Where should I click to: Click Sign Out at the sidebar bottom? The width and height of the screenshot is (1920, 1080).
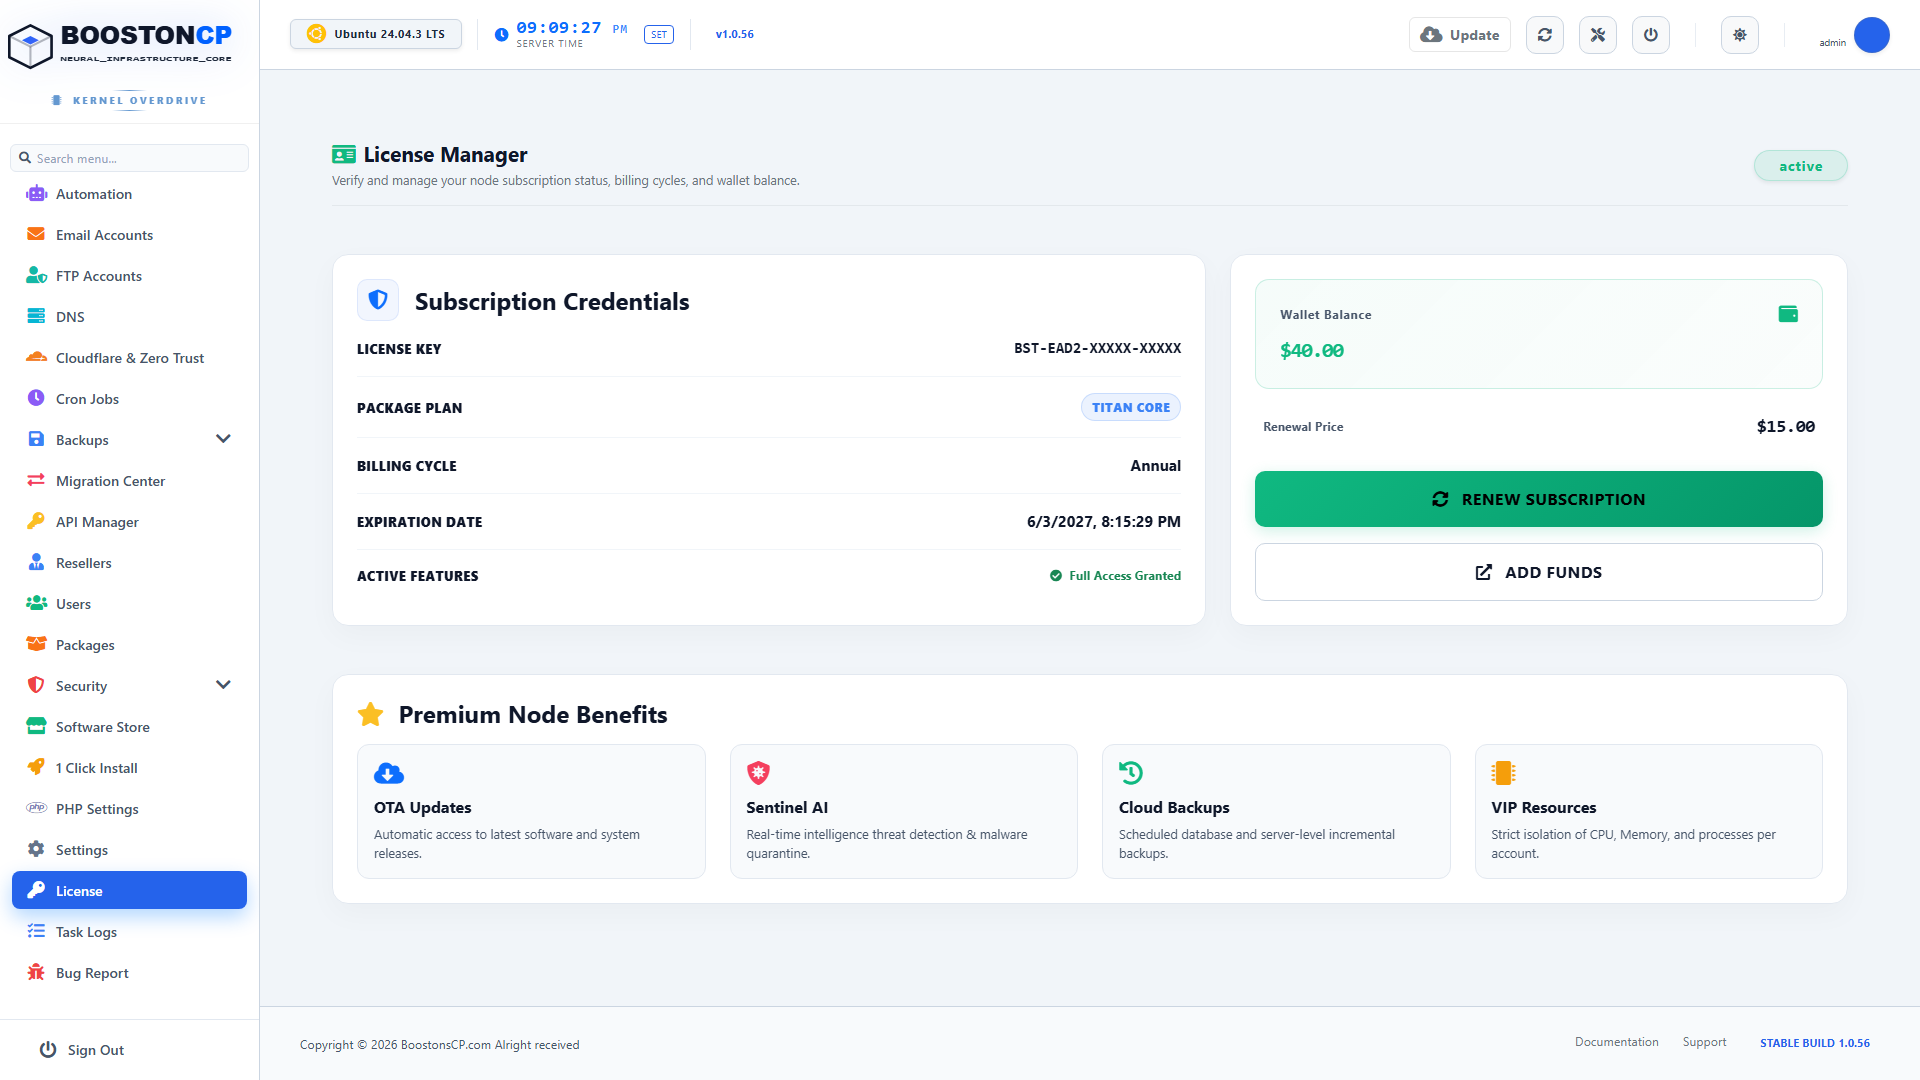click(82, 1050)
